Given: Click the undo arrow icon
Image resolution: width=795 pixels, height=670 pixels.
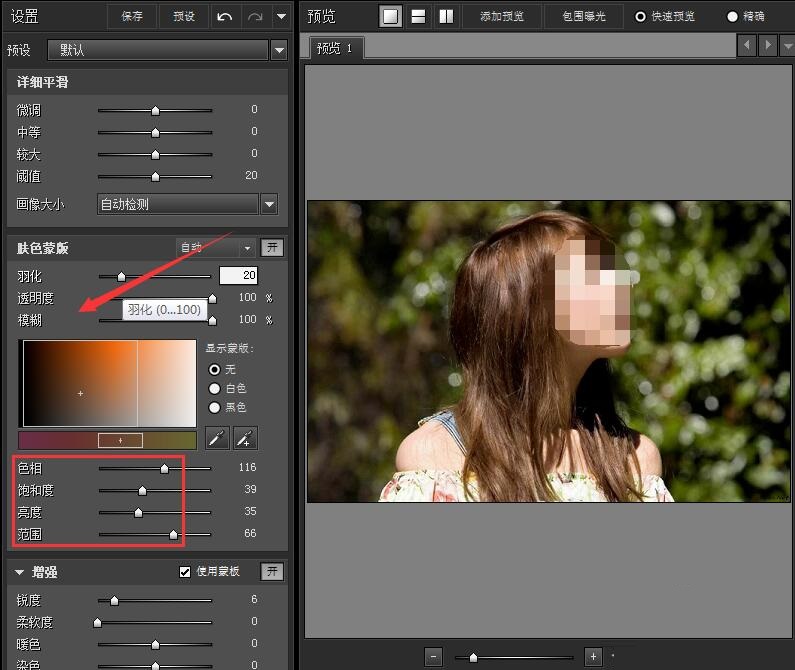Looking at the screenshot, I should pos(226,16).
